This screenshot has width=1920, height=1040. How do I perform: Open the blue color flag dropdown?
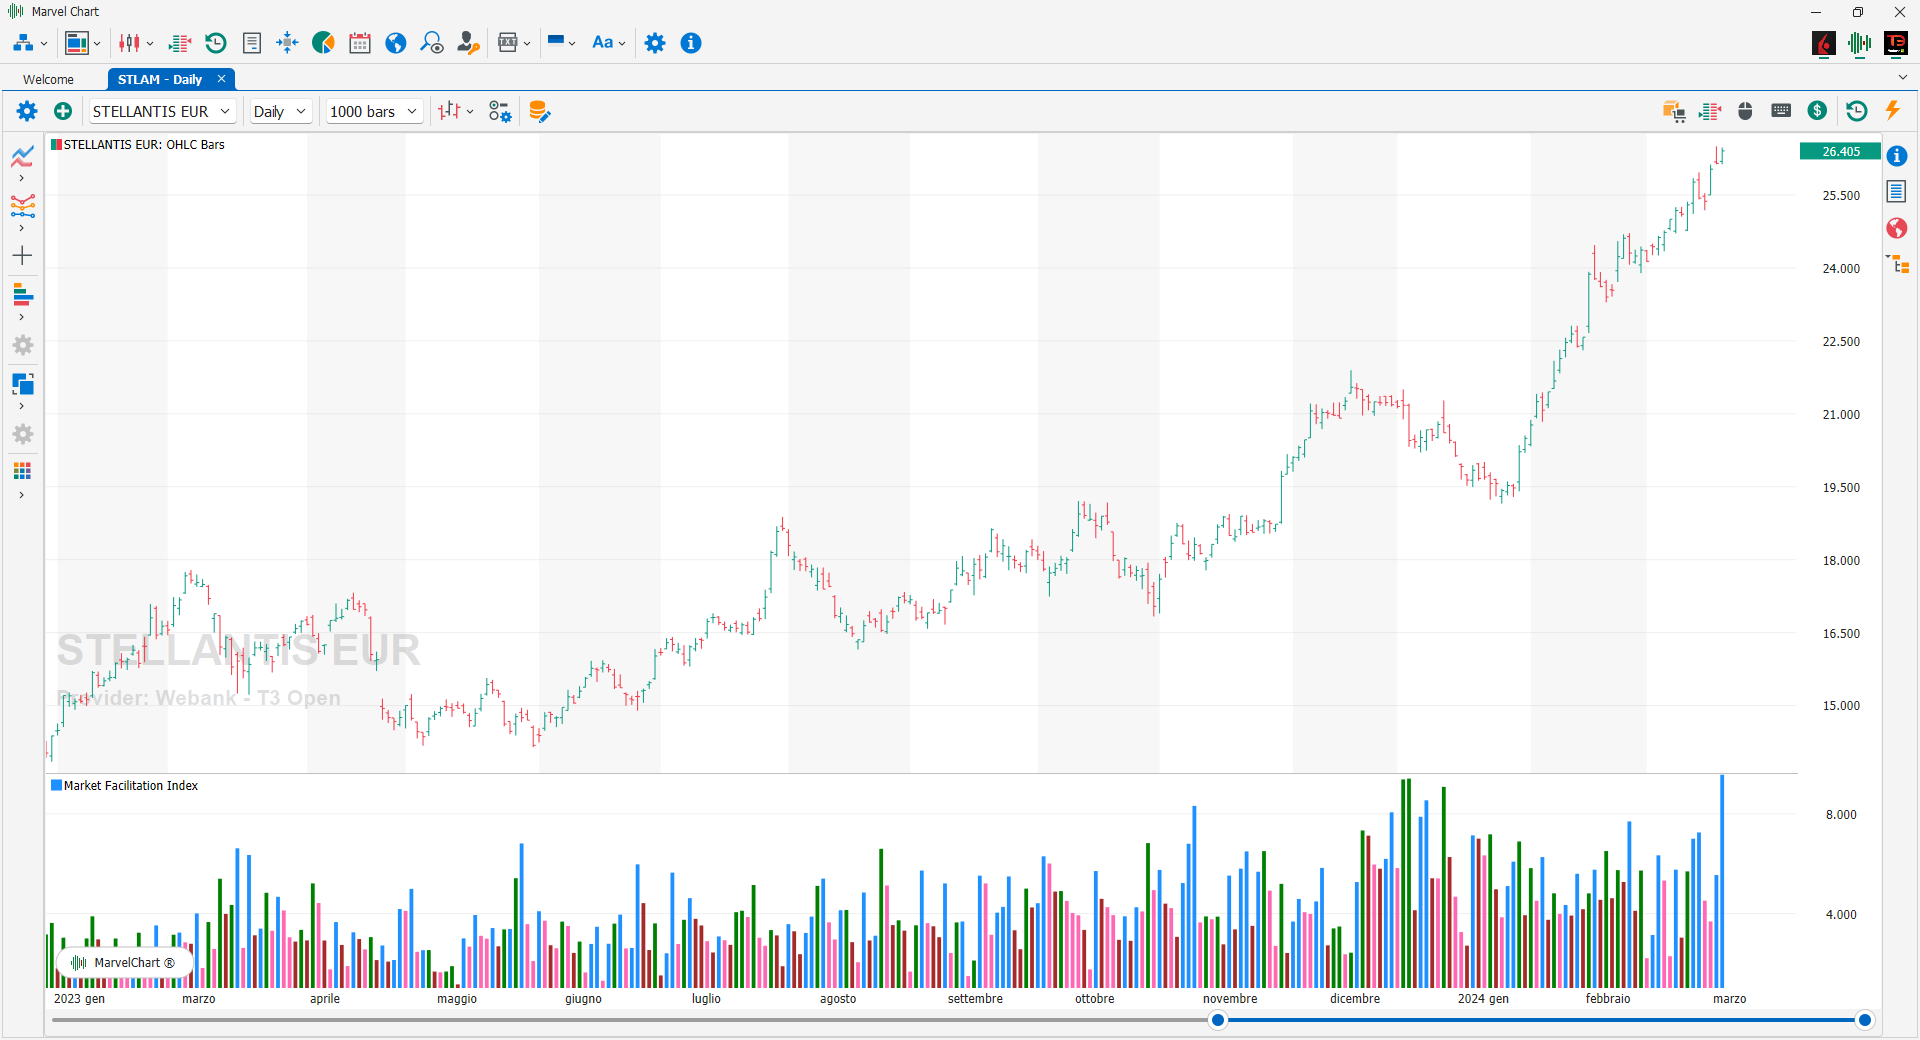pos(561,43)
